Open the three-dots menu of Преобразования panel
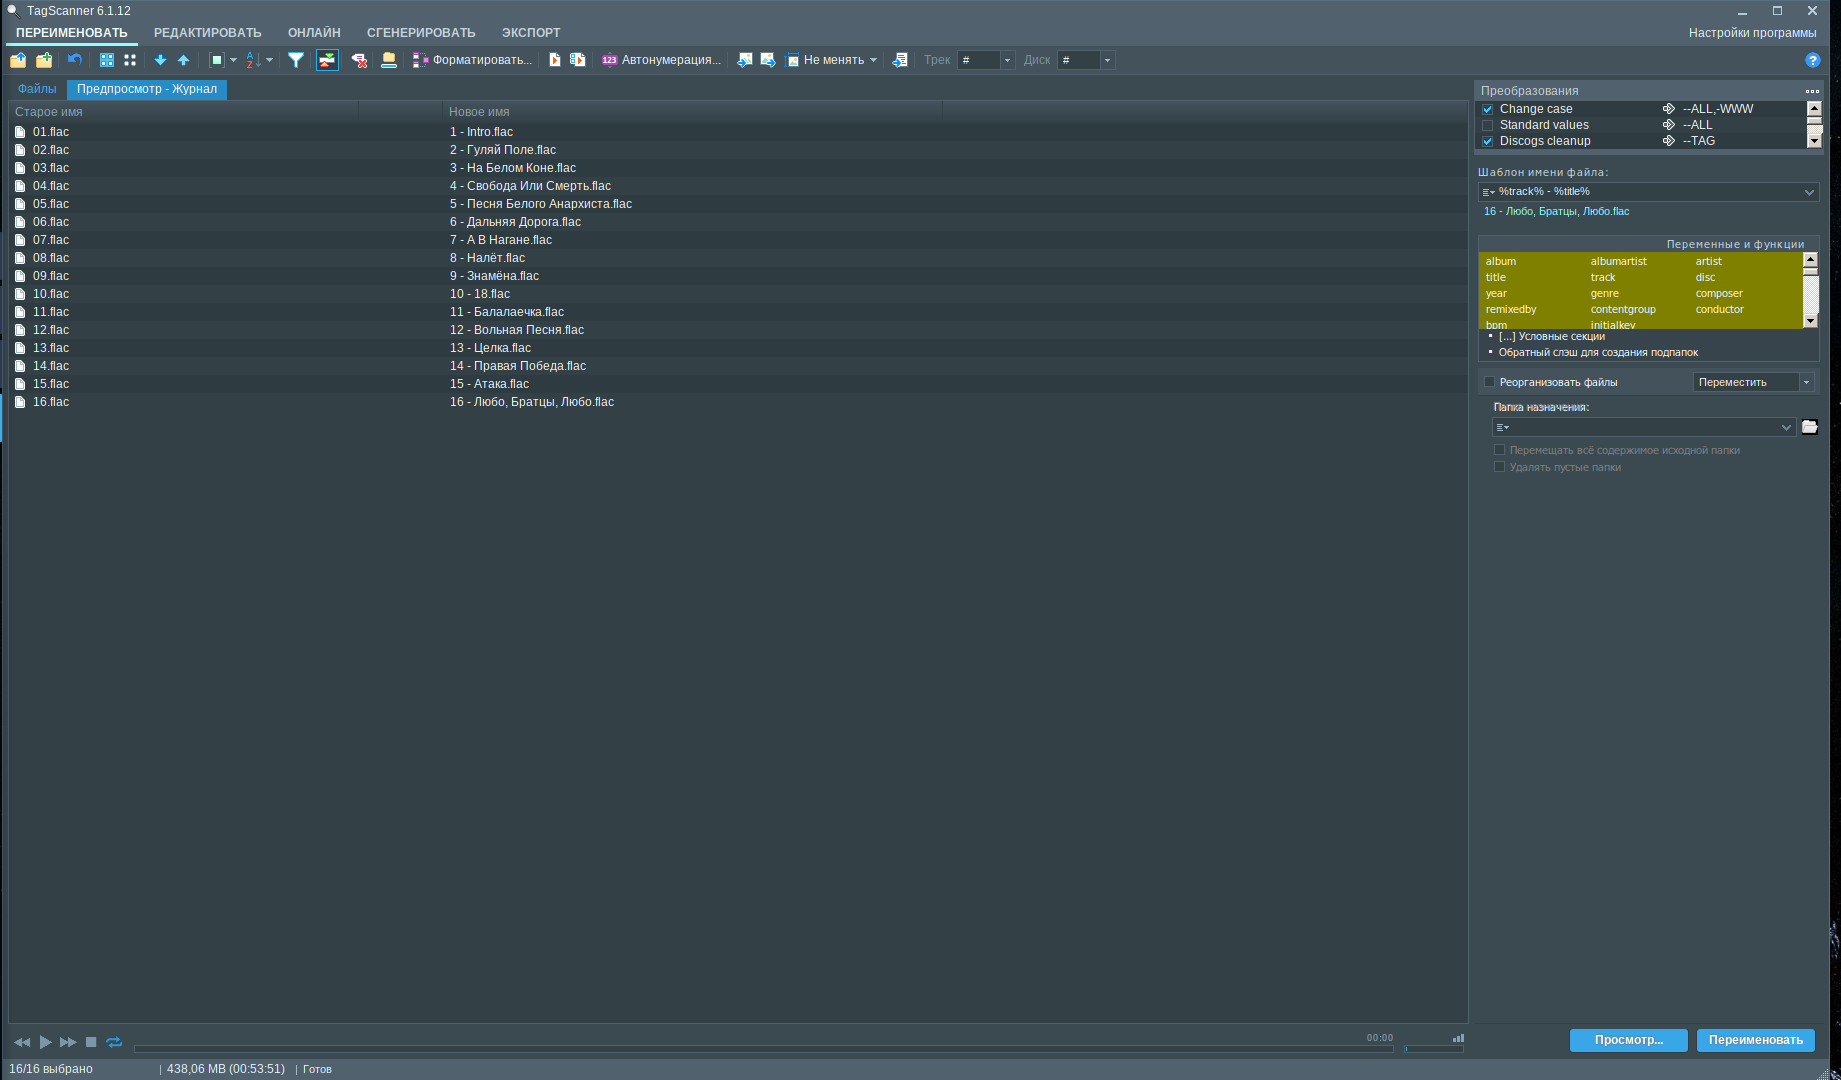 pos(1813,91)
